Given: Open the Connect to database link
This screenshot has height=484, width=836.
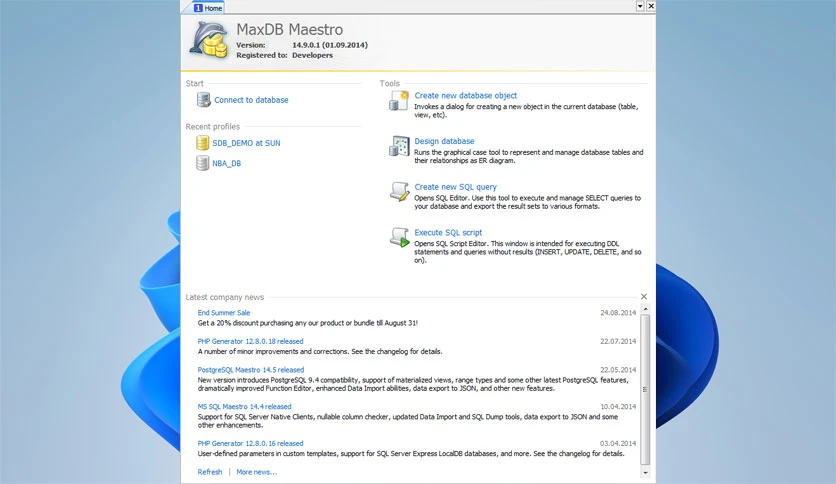Looking at the screenshot, I should pos(251,100).
